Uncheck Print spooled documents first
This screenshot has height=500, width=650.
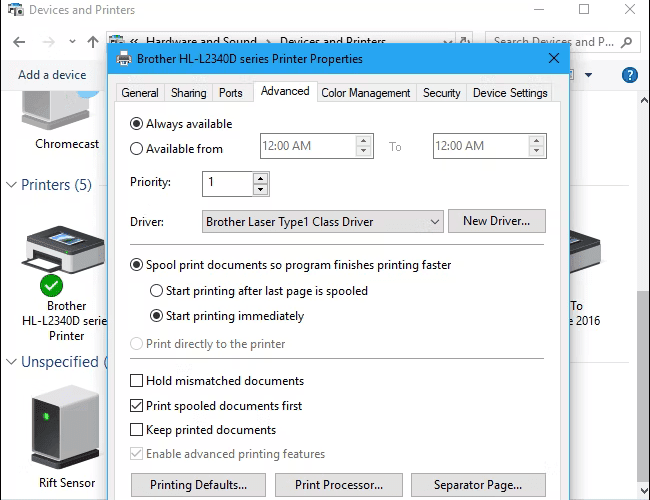tap(136, 405)
